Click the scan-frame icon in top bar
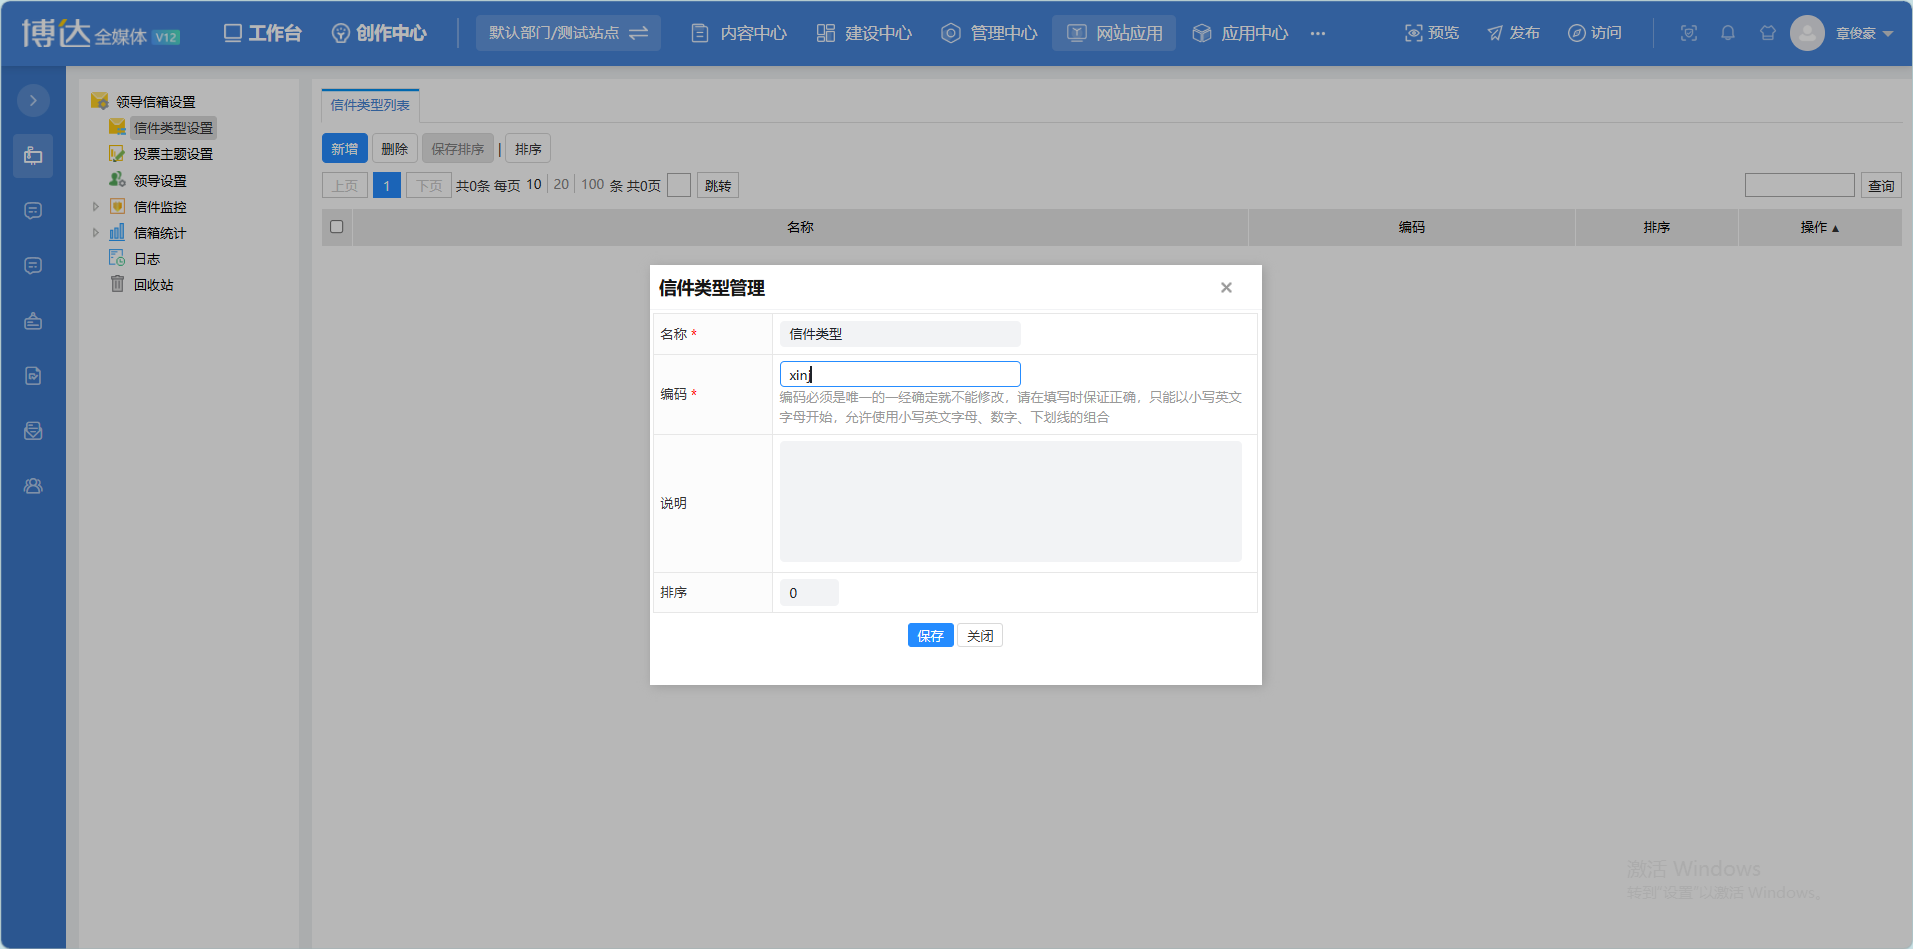This screenshot has height=949, width=1913. pos(1689,33)
